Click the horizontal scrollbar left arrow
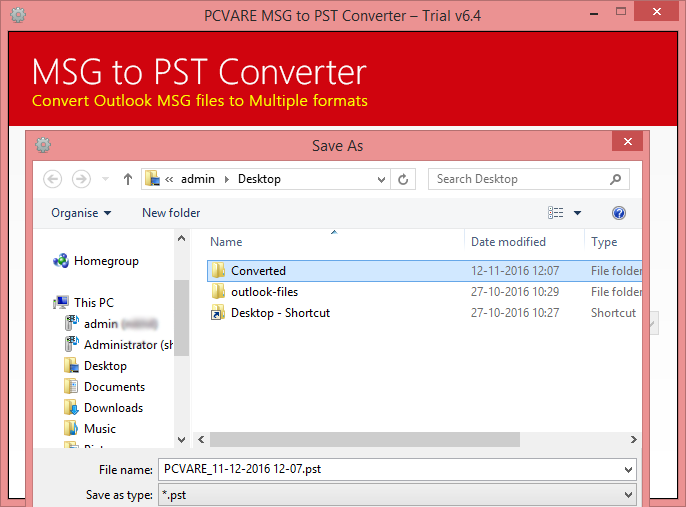The width and height of the screenshot is (686, 507). point(201,440)
